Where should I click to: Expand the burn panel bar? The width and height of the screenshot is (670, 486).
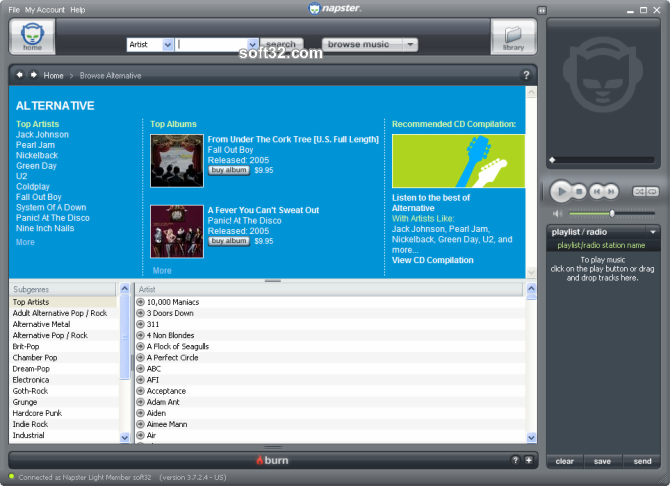(x=273, y=460)
